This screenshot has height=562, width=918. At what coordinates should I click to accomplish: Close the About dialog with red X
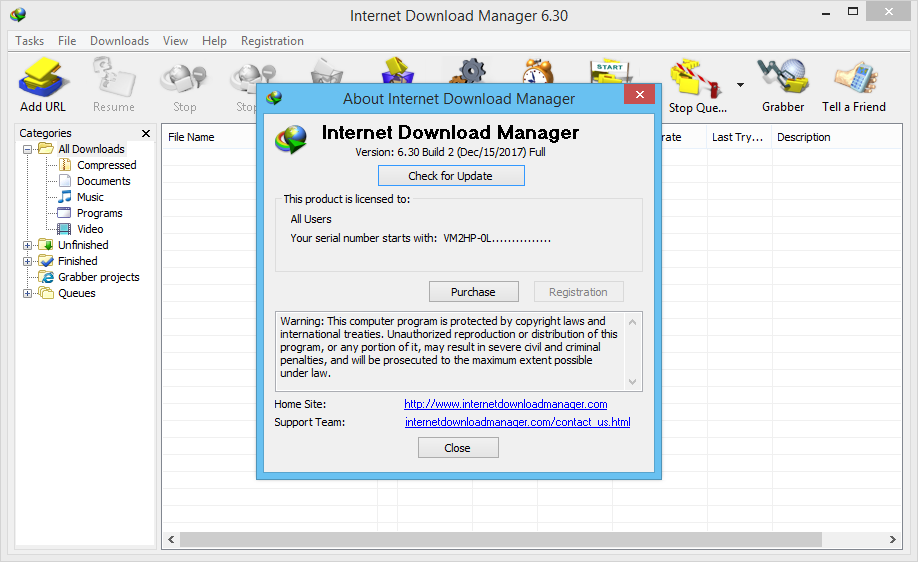639,94
